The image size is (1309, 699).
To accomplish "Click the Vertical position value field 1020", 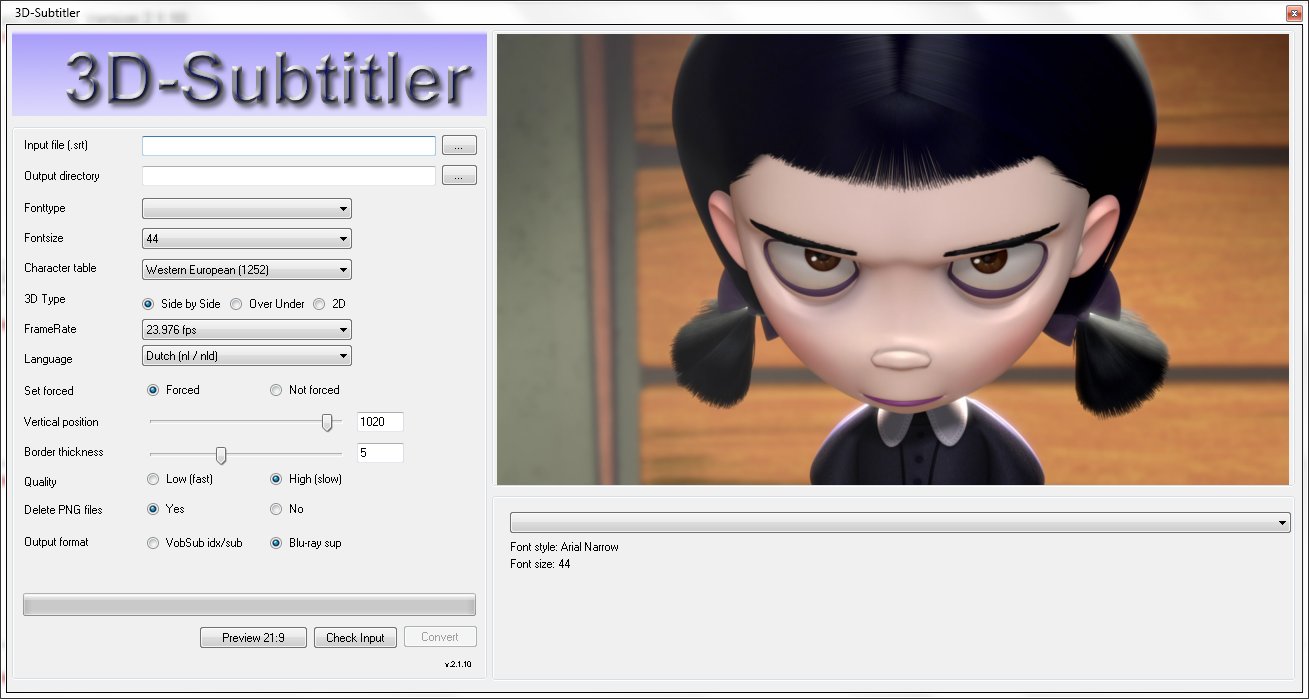I will click(x=380, y=422).
